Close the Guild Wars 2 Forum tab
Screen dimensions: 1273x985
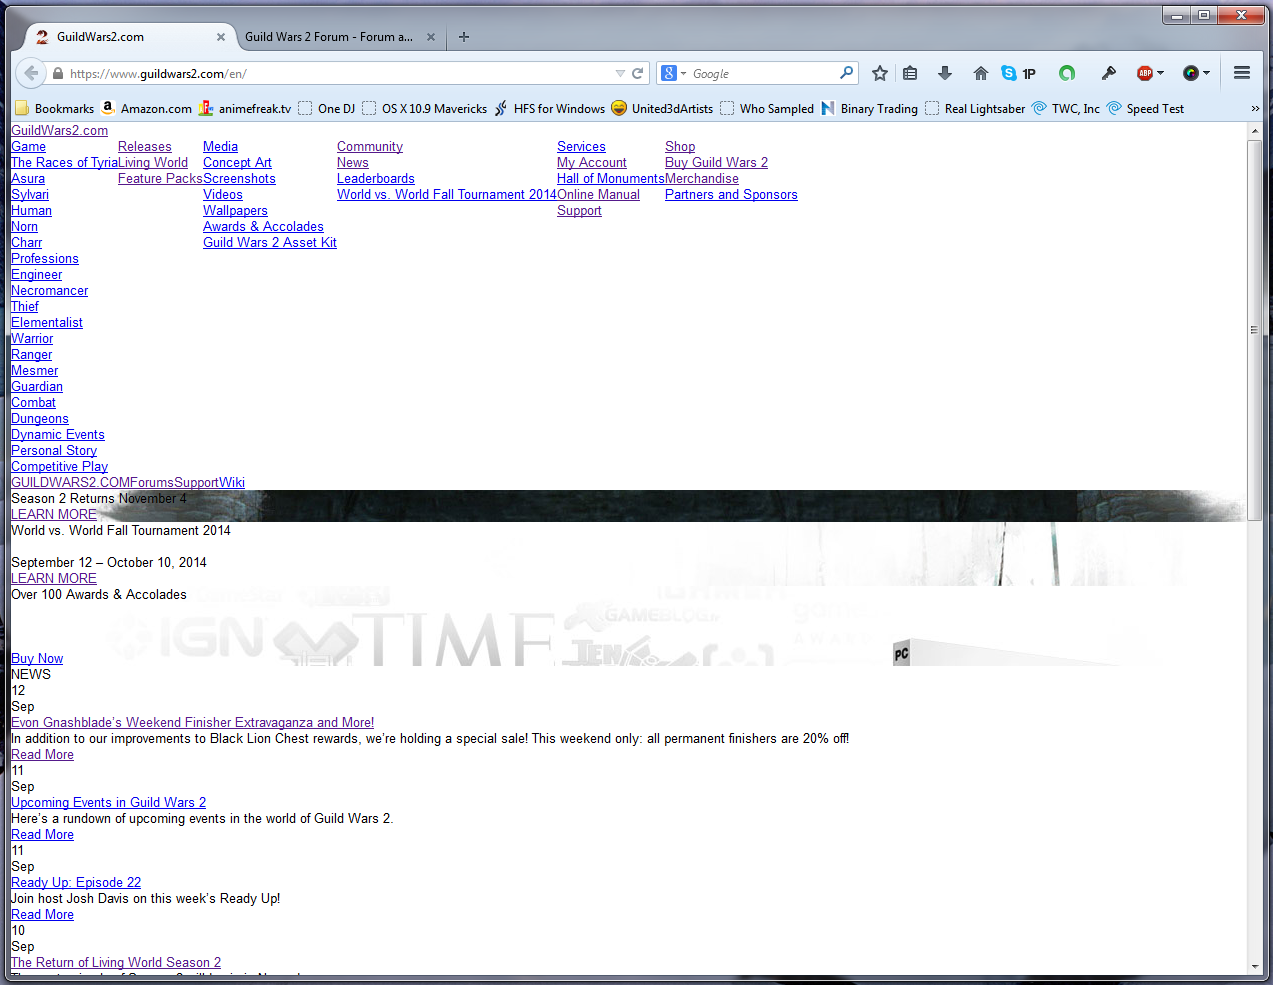pyautogui.click(x=431, y=37)
